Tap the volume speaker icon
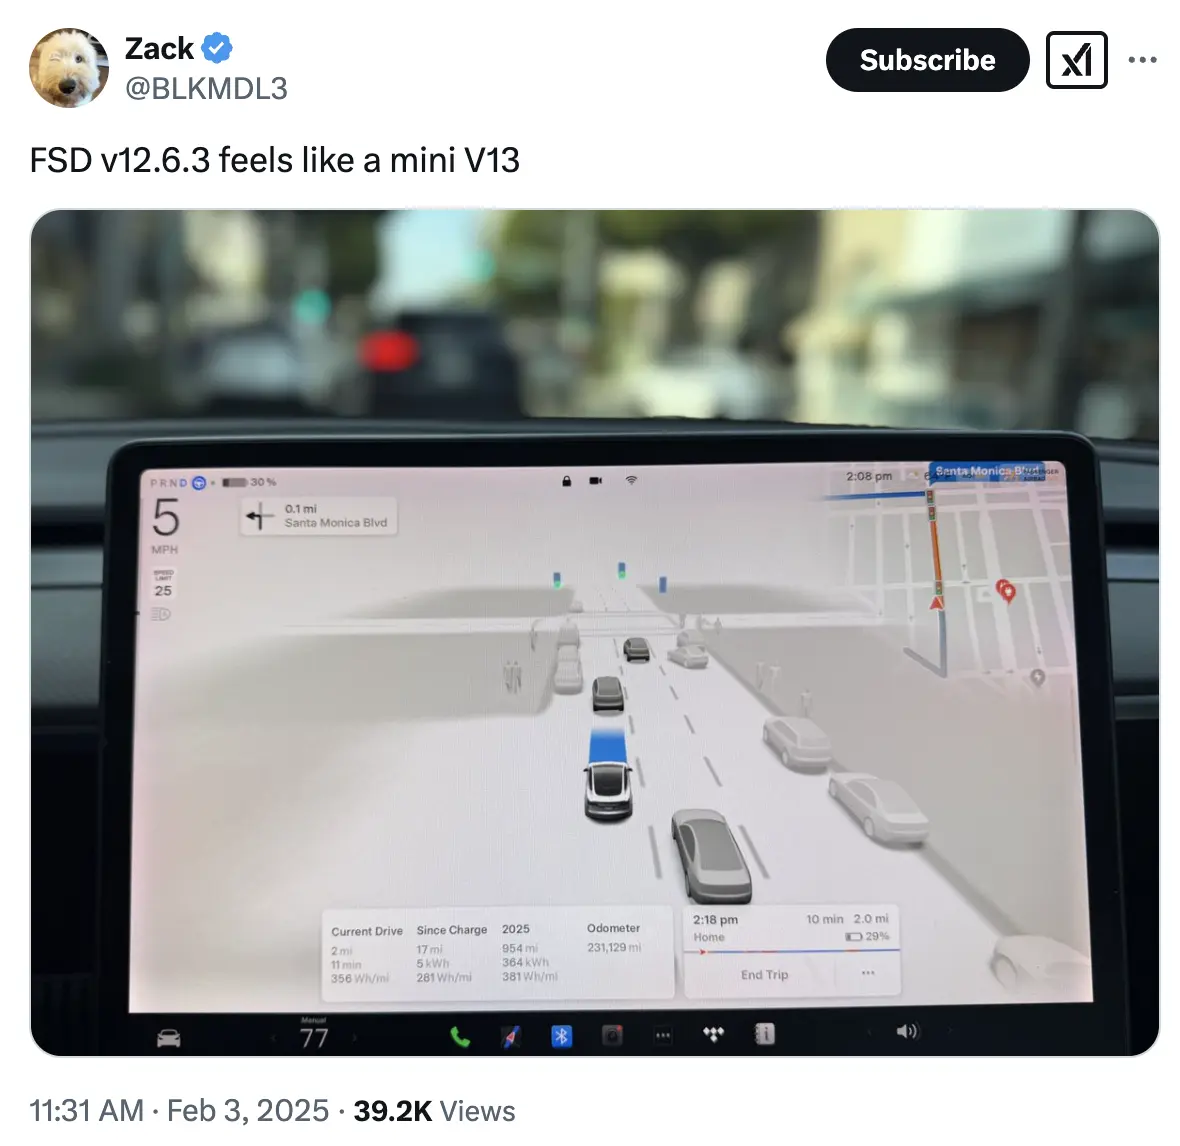Viewport: 1180px width, 1146px height. point(907,1031)
